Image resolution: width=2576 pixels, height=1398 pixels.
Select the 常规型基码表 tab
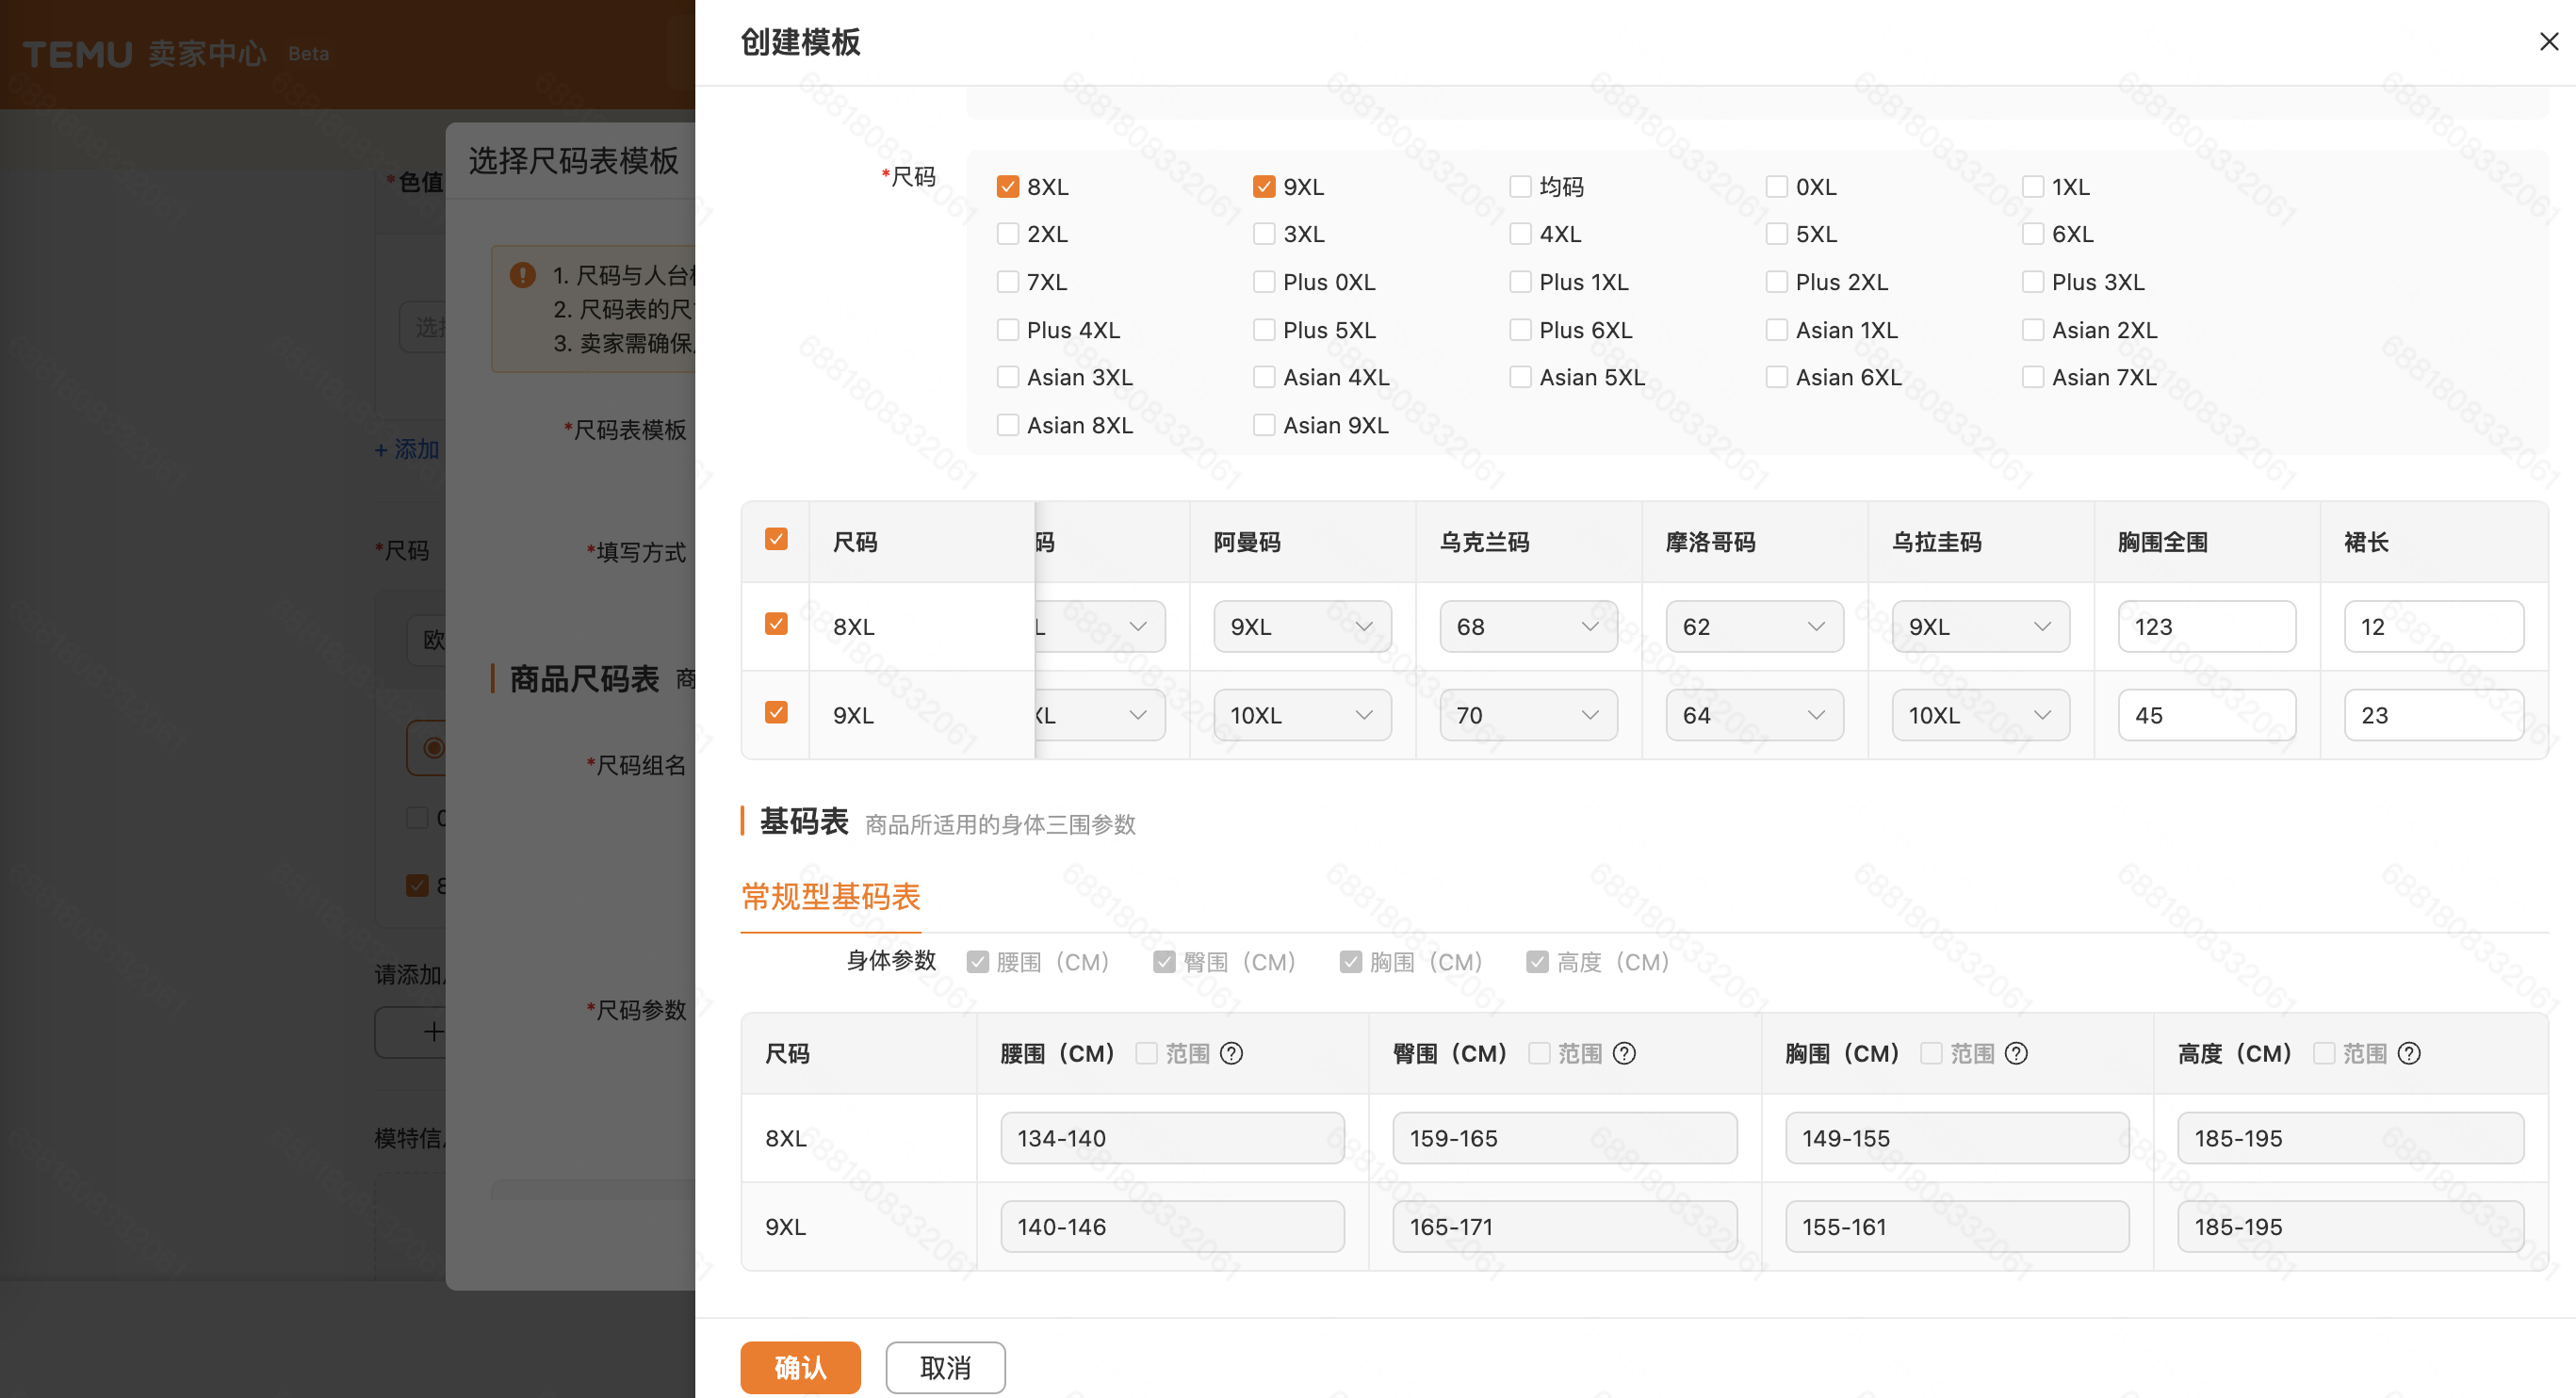click(x=830, y=897)
